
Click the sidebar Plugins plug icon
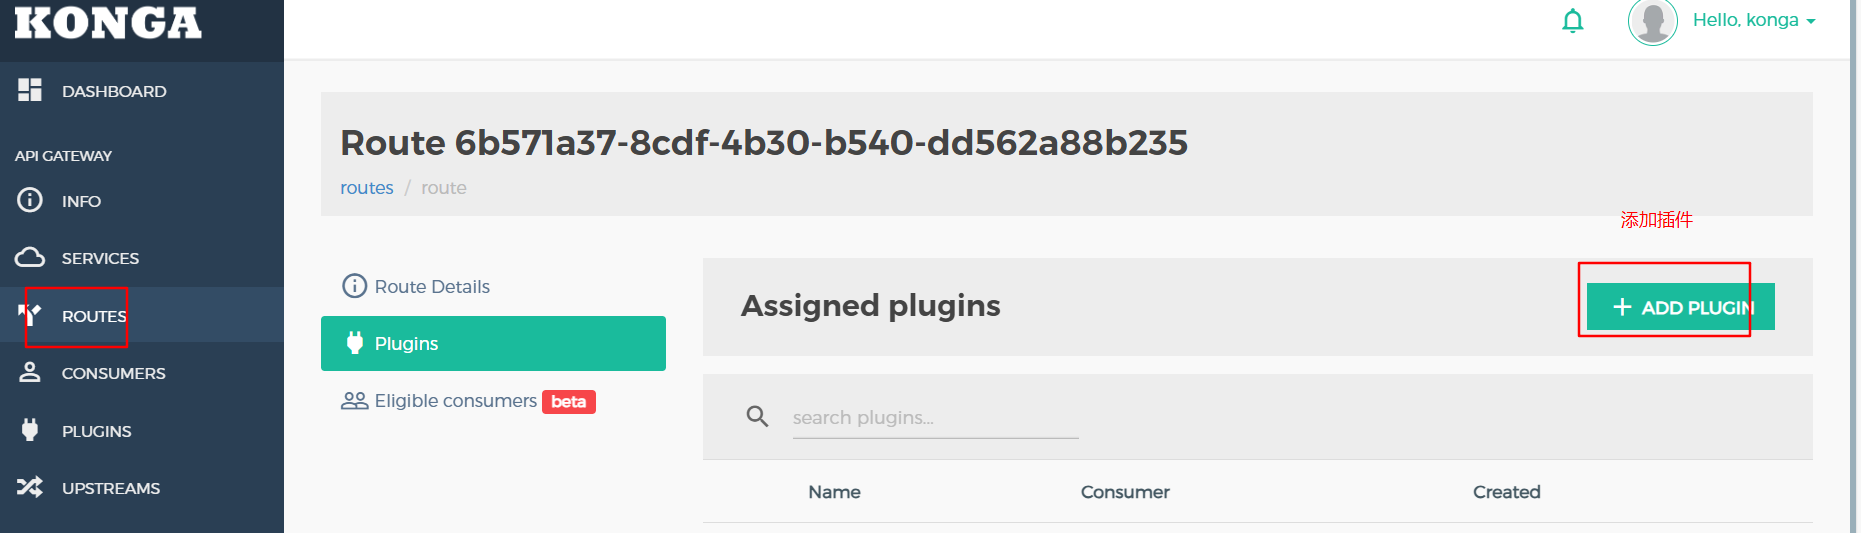click(30, 430)
